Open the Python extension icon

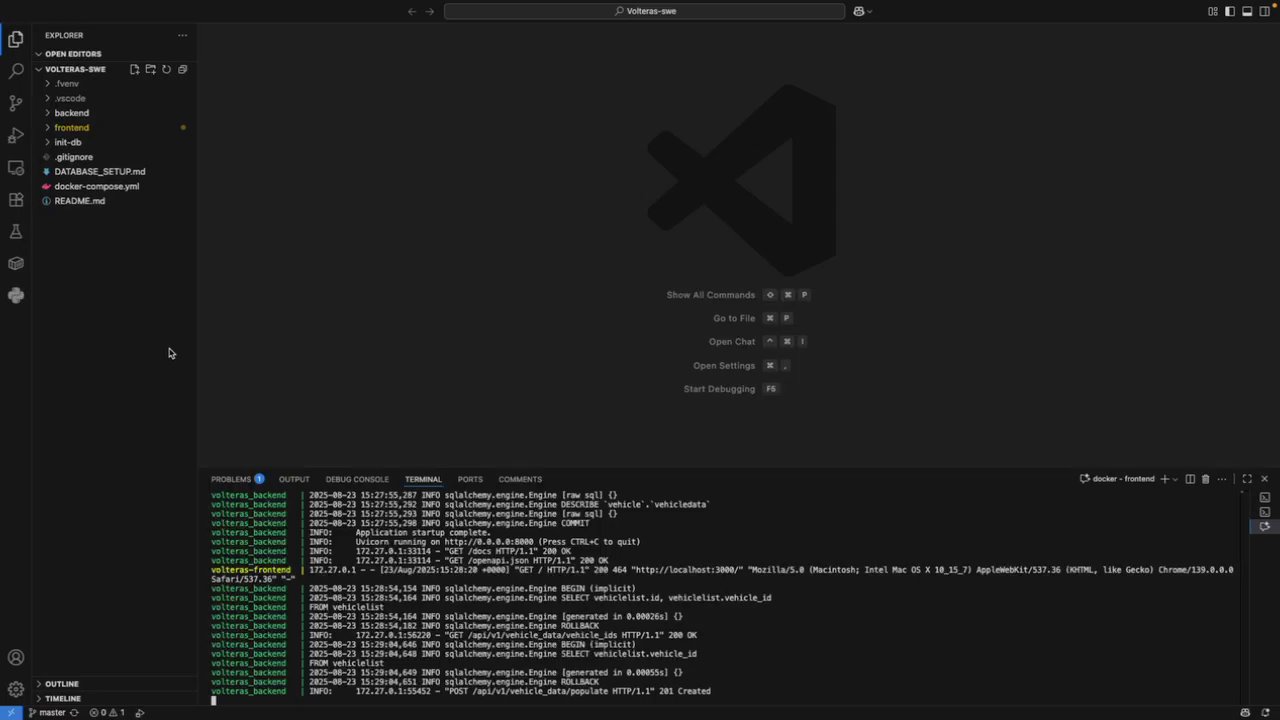click(x=15, y=295)
